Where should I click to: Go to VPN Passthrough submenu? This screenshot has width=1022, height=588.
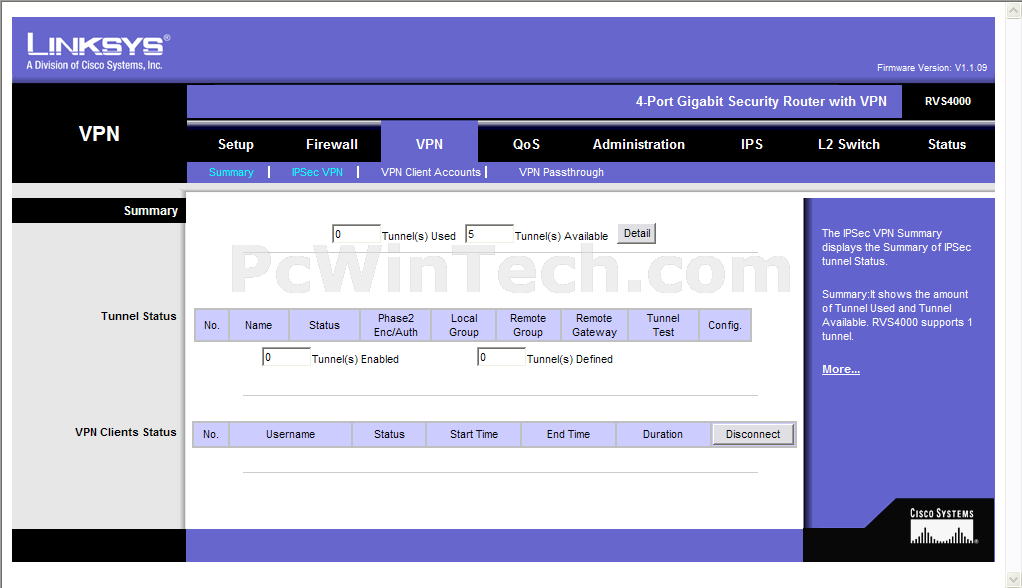(x=561, y=172)
